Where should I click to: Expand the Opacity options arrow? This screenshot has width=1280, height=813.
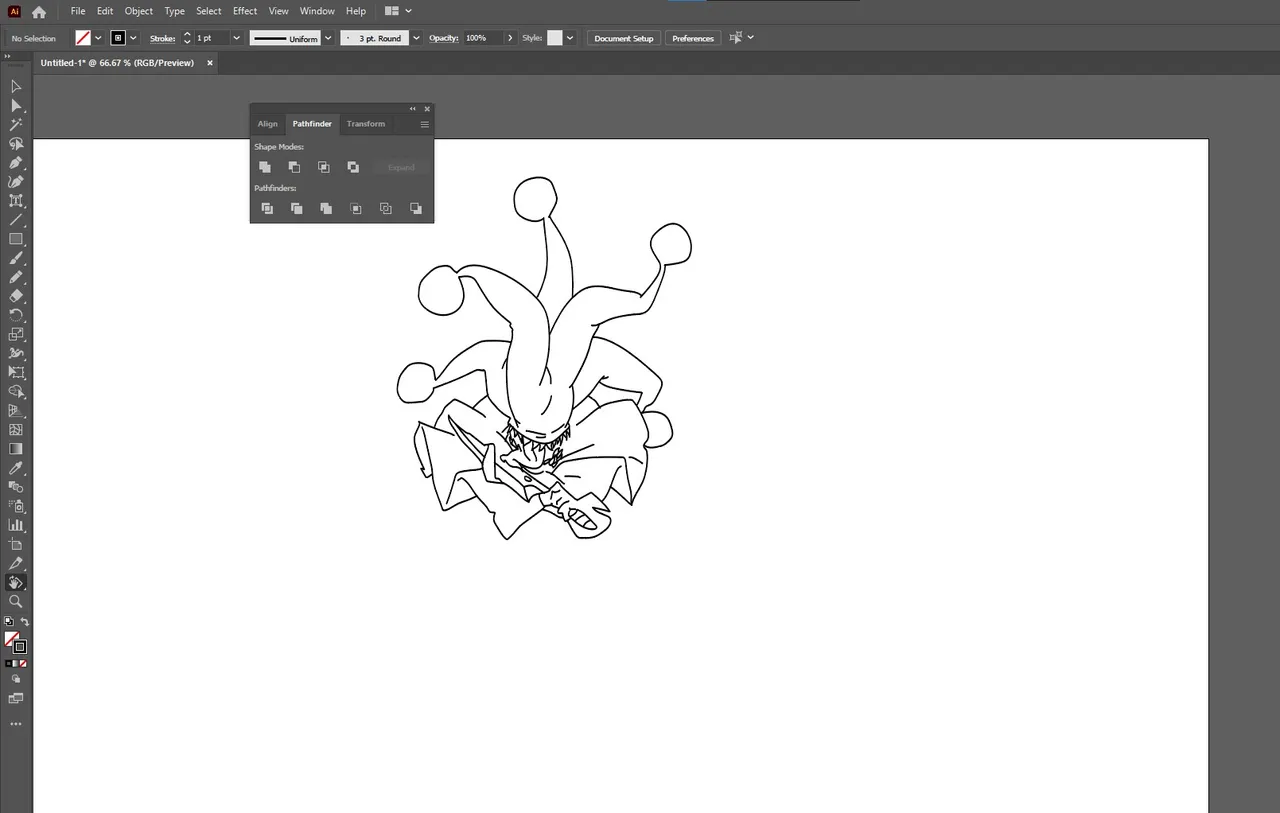[510, 38]
